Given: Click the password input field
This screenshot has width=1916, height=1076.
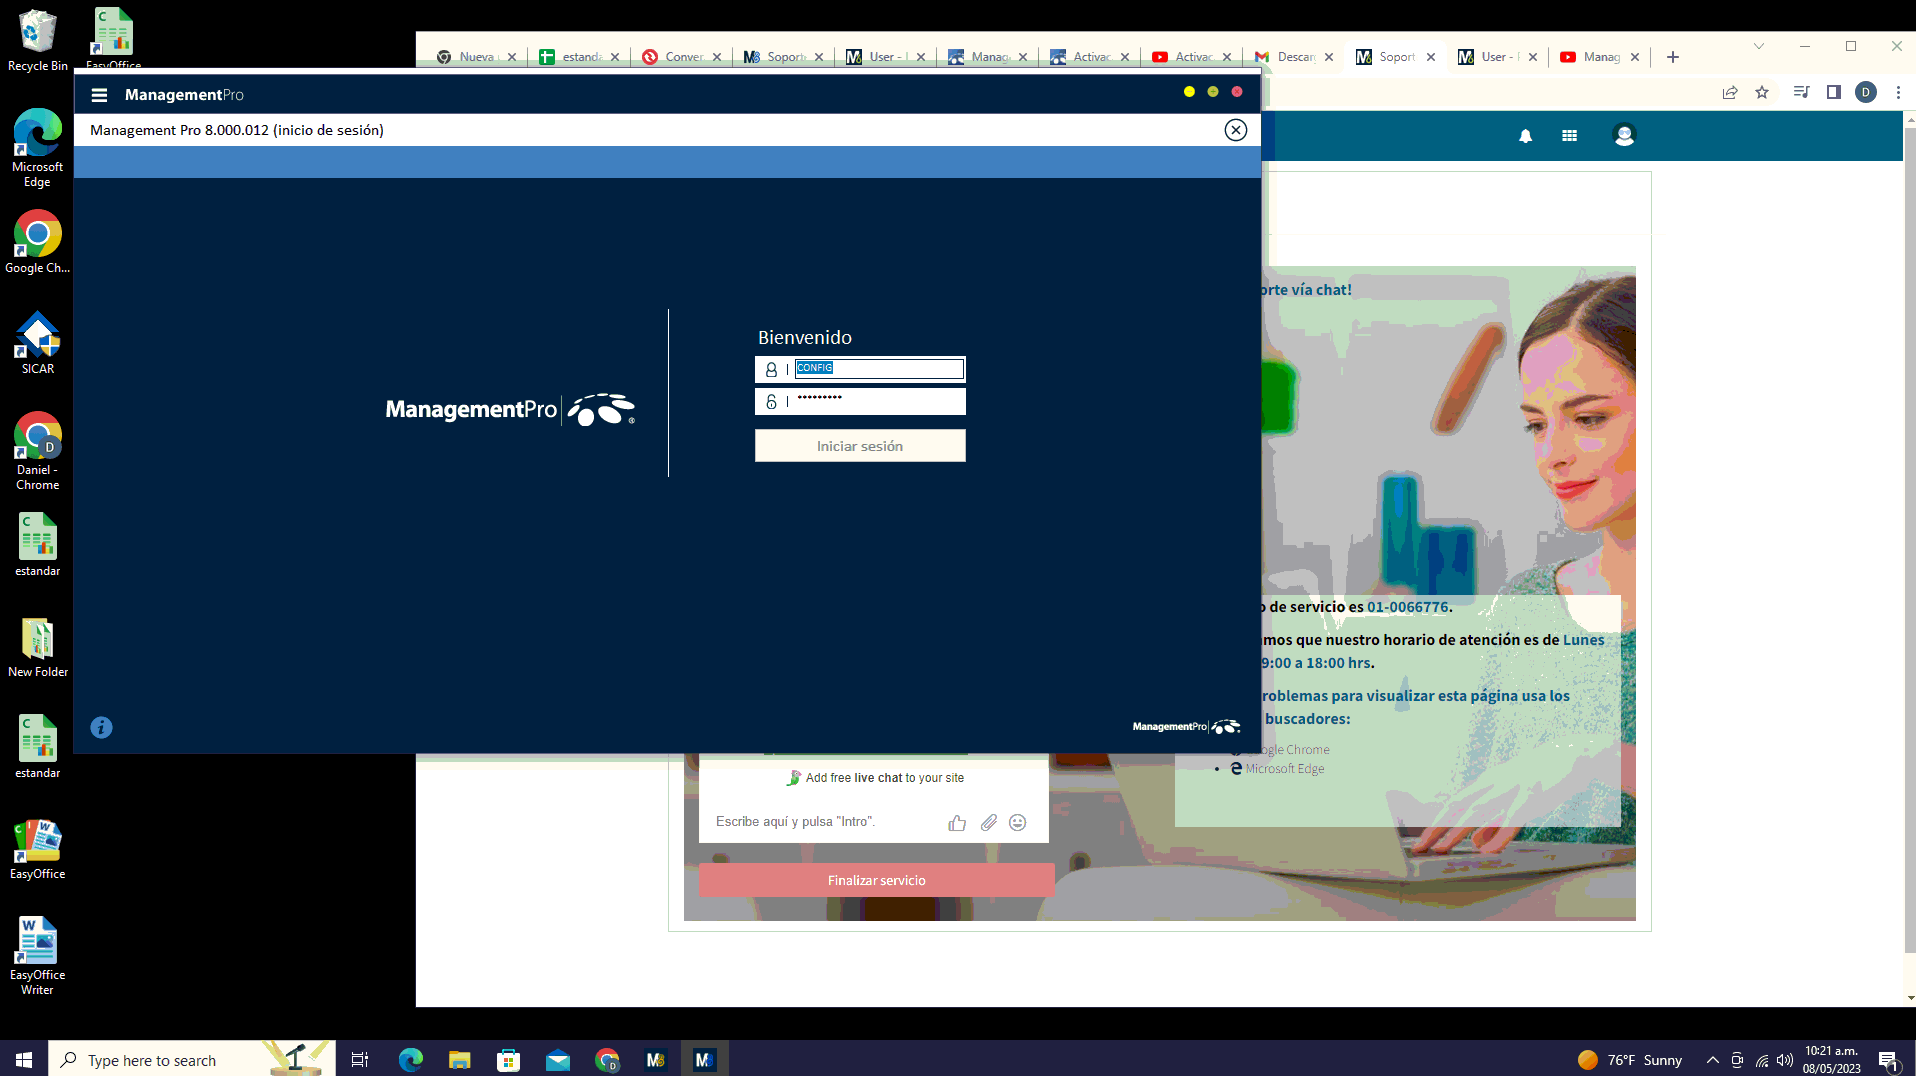Looking at the screenshot, I should pos(878,401).
